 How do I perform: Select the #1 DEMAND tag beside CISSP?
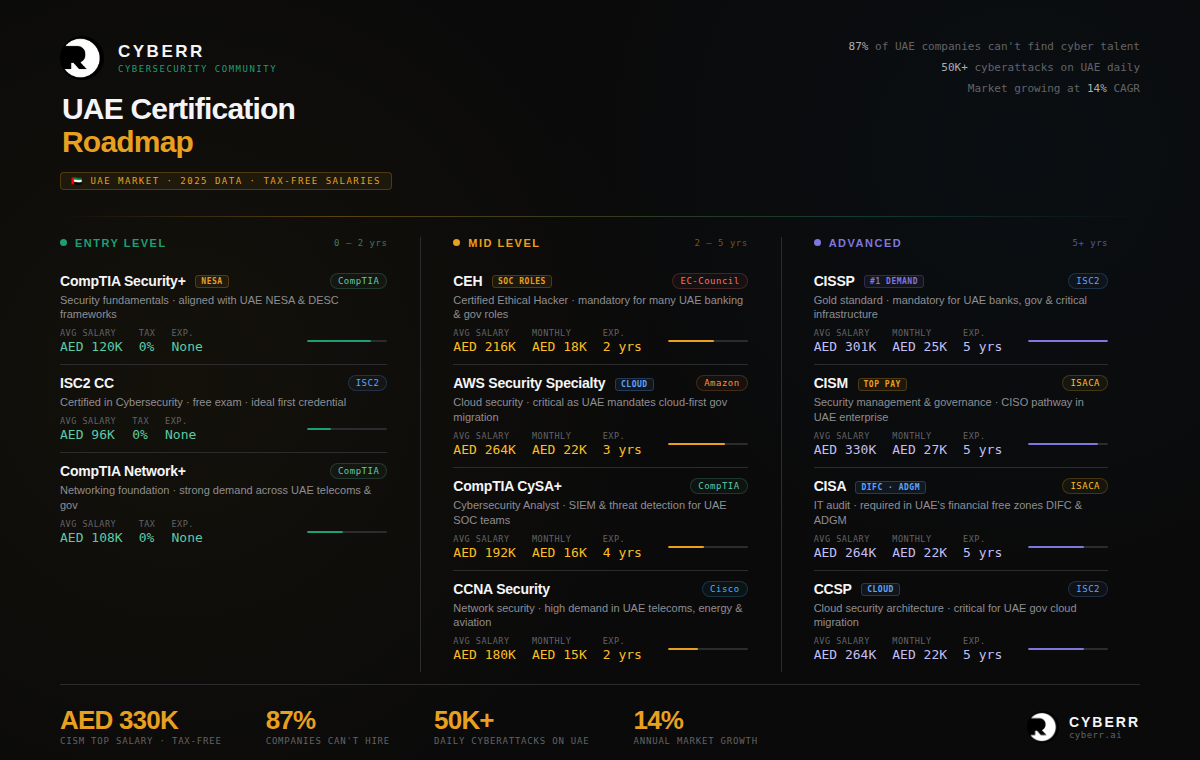(893, 281)
